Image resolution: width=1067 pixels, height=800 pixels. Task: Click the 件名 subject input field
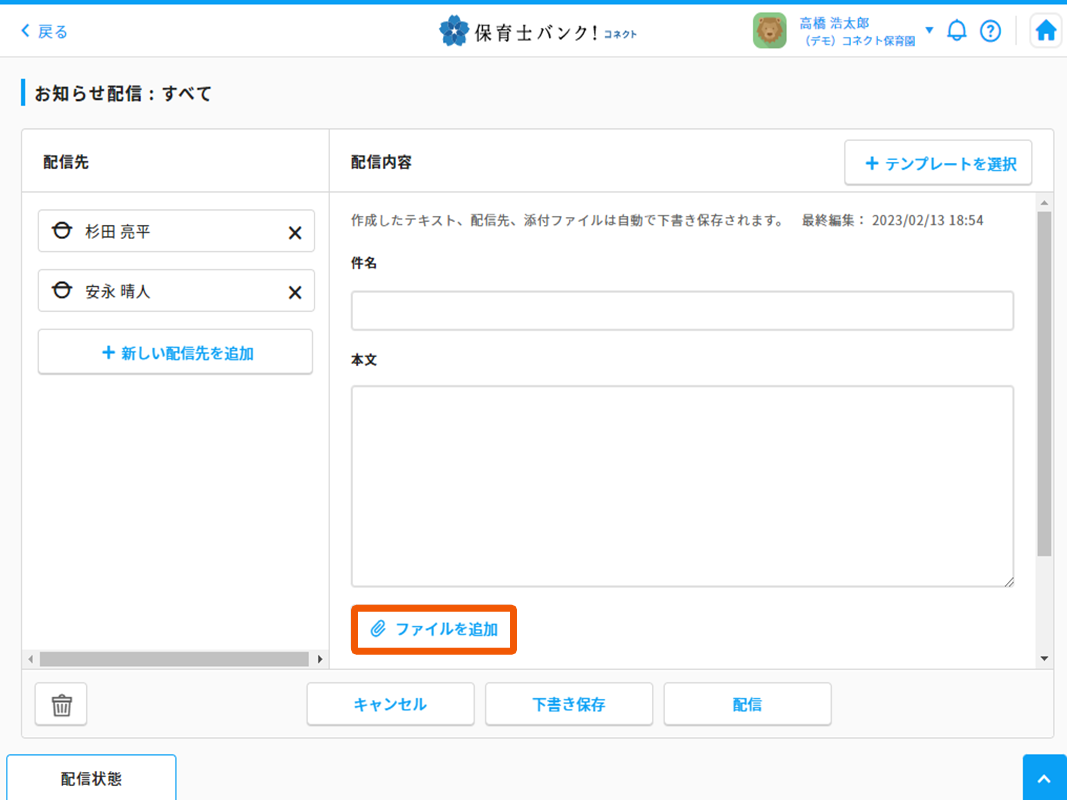[682, 310]
